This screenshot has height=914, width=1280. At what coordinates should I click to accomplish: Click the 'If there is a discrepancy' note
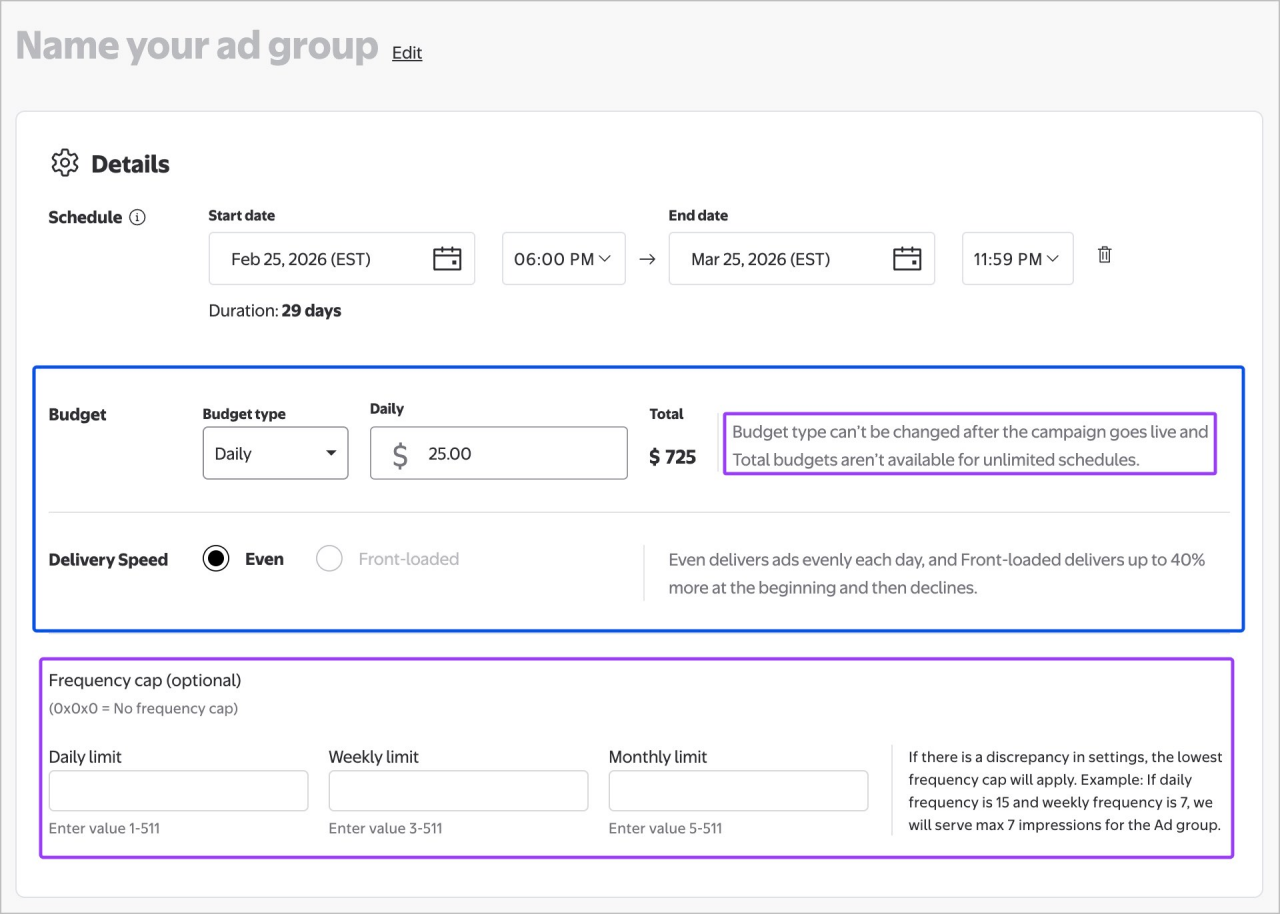[x=1066, y=791]
